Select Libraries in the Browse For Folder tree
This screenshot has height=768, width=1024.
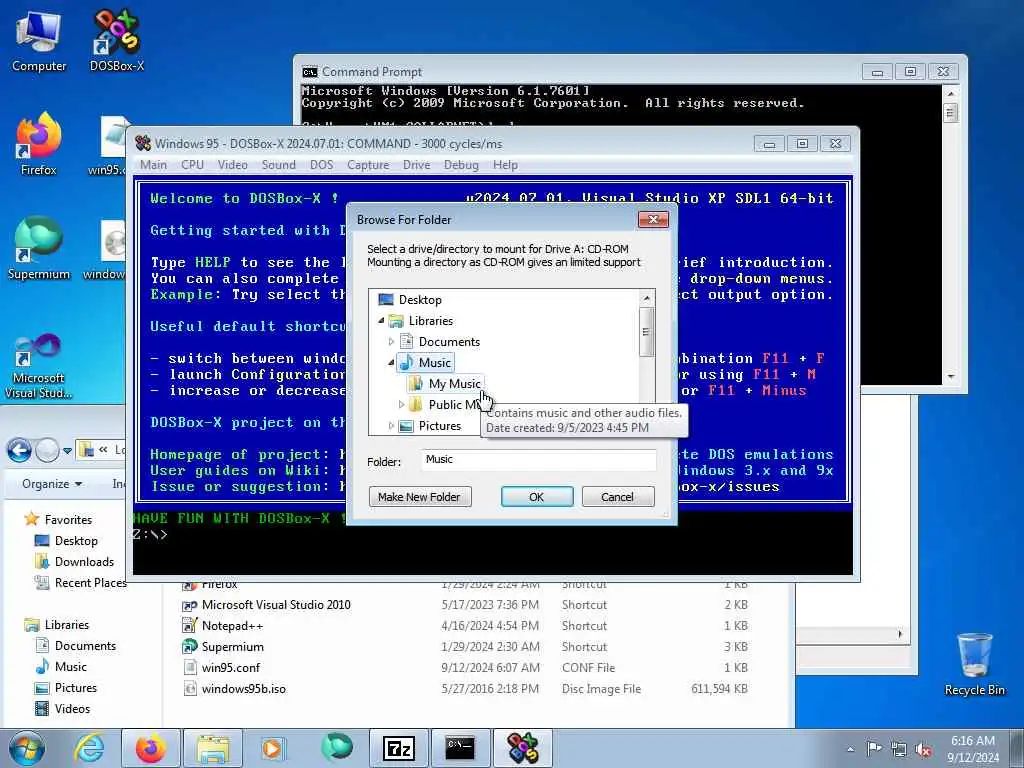point(430,321)
